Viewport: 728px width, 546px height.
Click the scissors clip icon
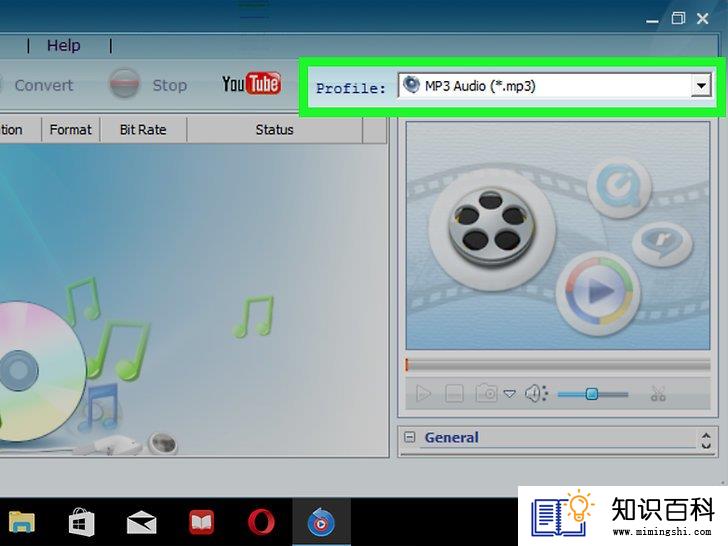(x=658, y=394)
